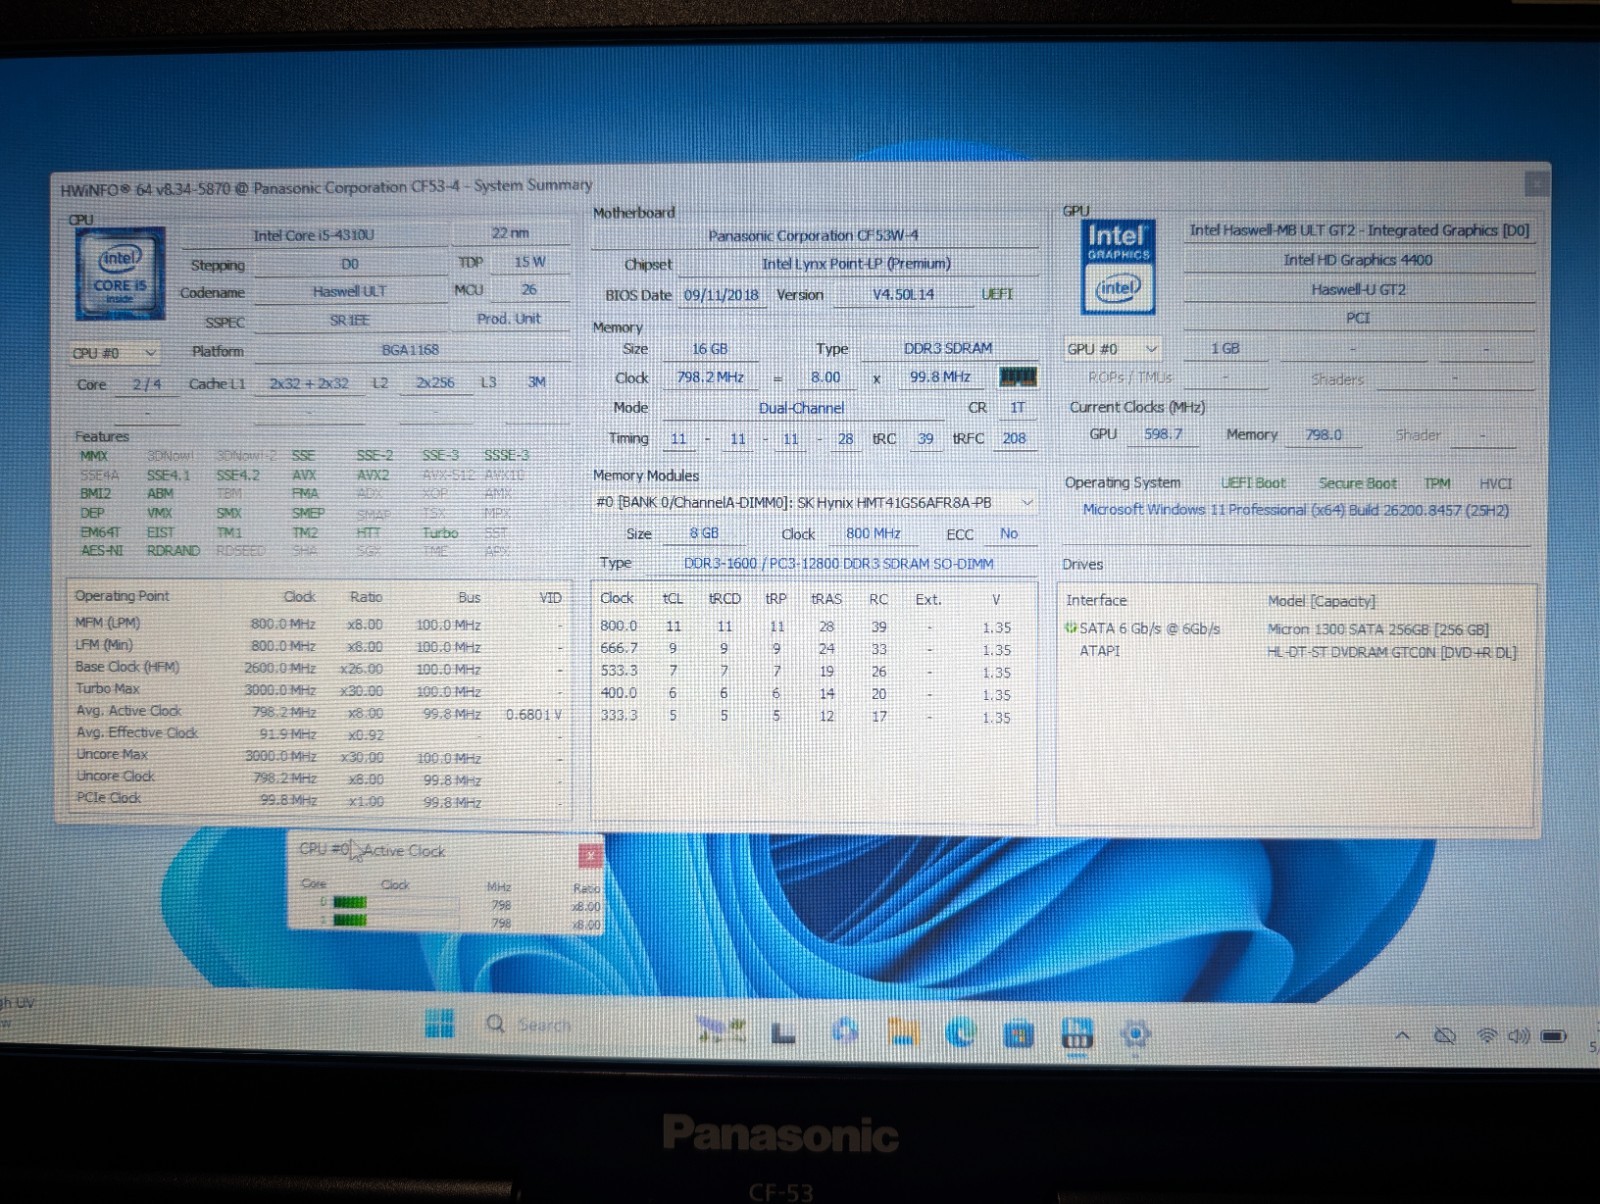Click the green SATA drive status icon
1600x1204 pixels.
(1071, 629)
